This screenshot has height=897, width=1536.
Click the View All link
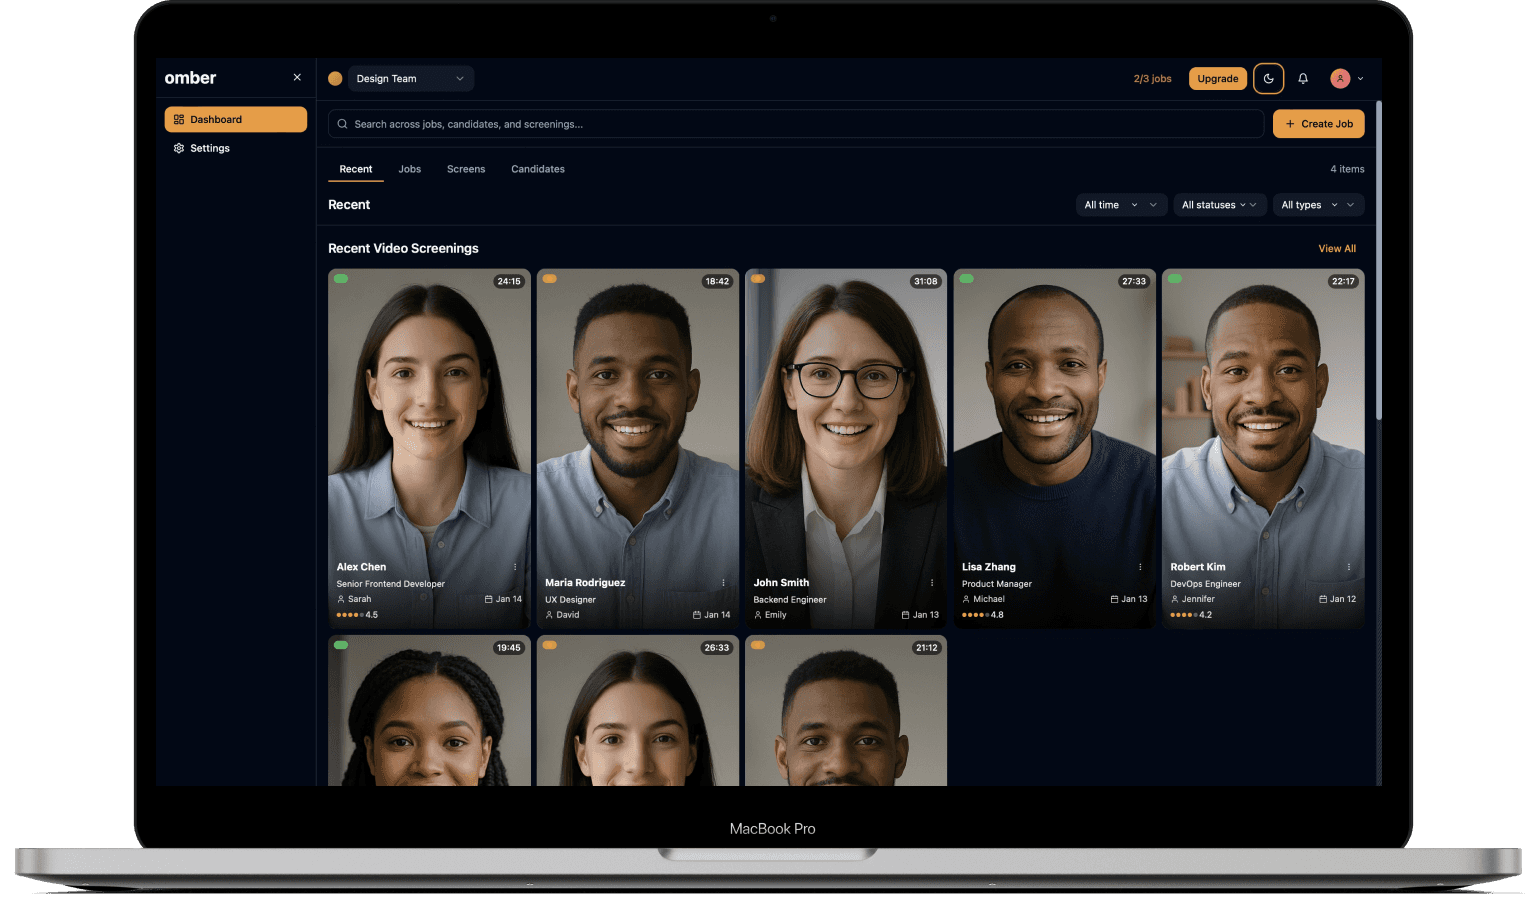pos(1337,249)
